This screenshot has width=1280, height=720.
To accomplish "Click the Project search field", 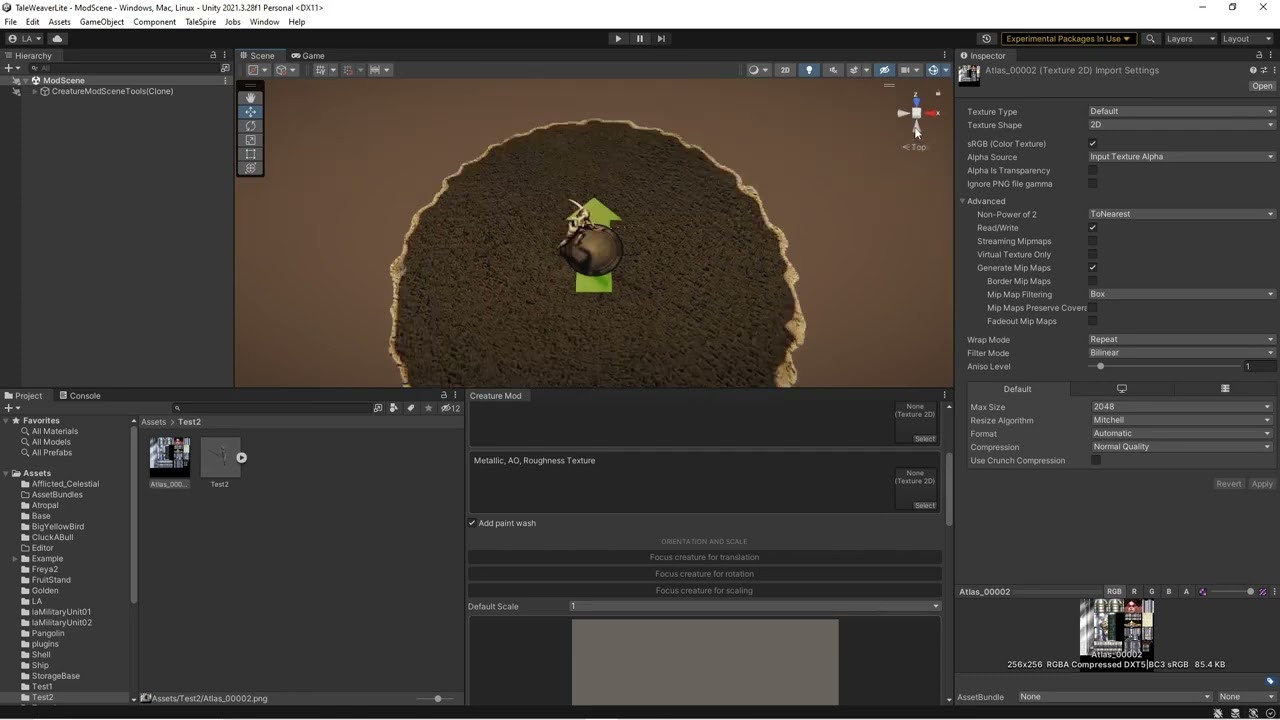I will pos(270,408).
